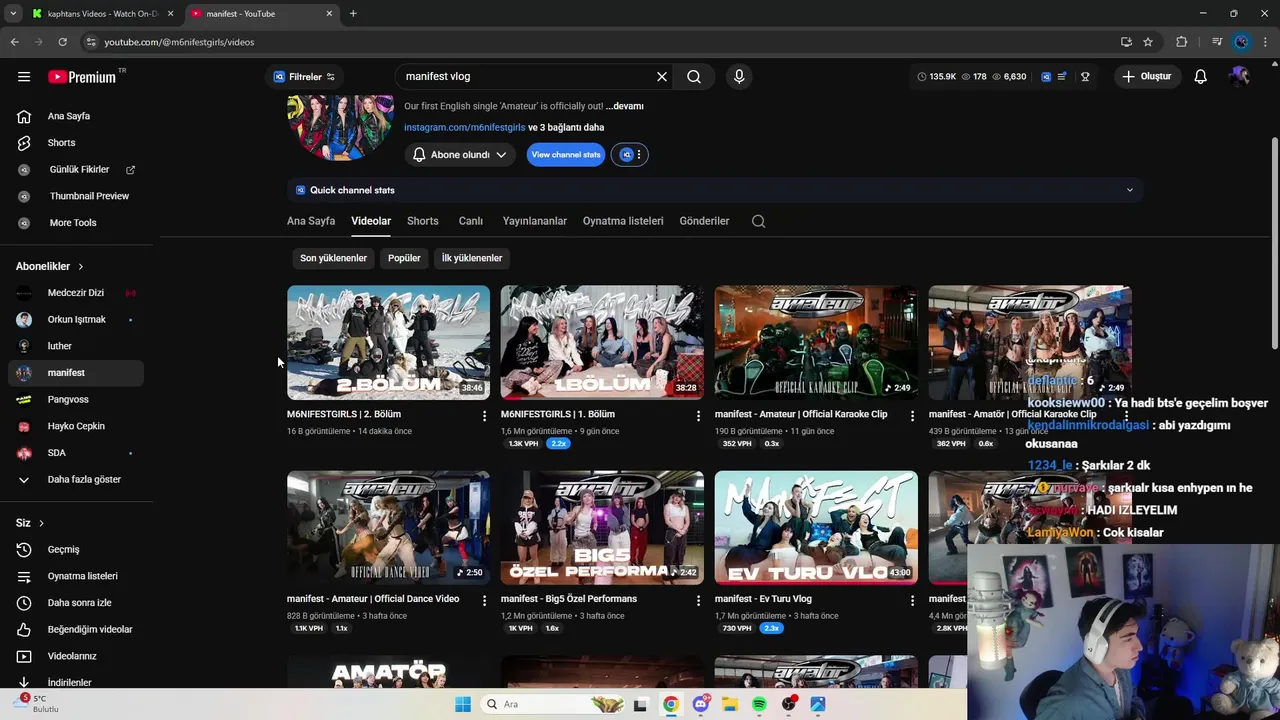Click the Oluştur create button

[1148, 77]
